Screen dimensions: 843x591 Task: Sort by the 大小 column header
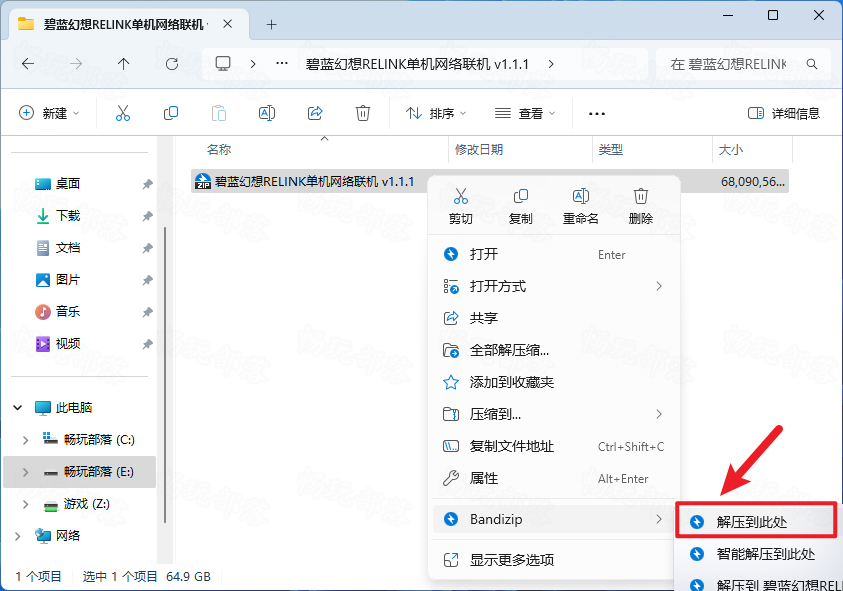coord(731,149)
